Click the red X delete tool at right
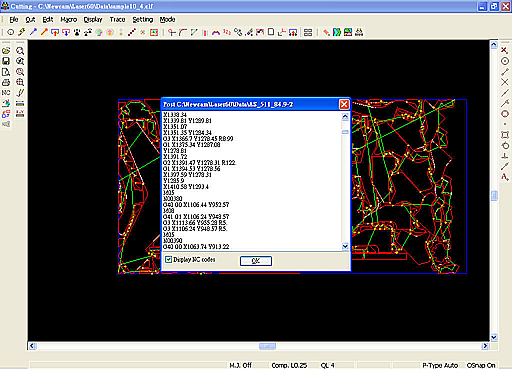 click(x=505, y=50)
